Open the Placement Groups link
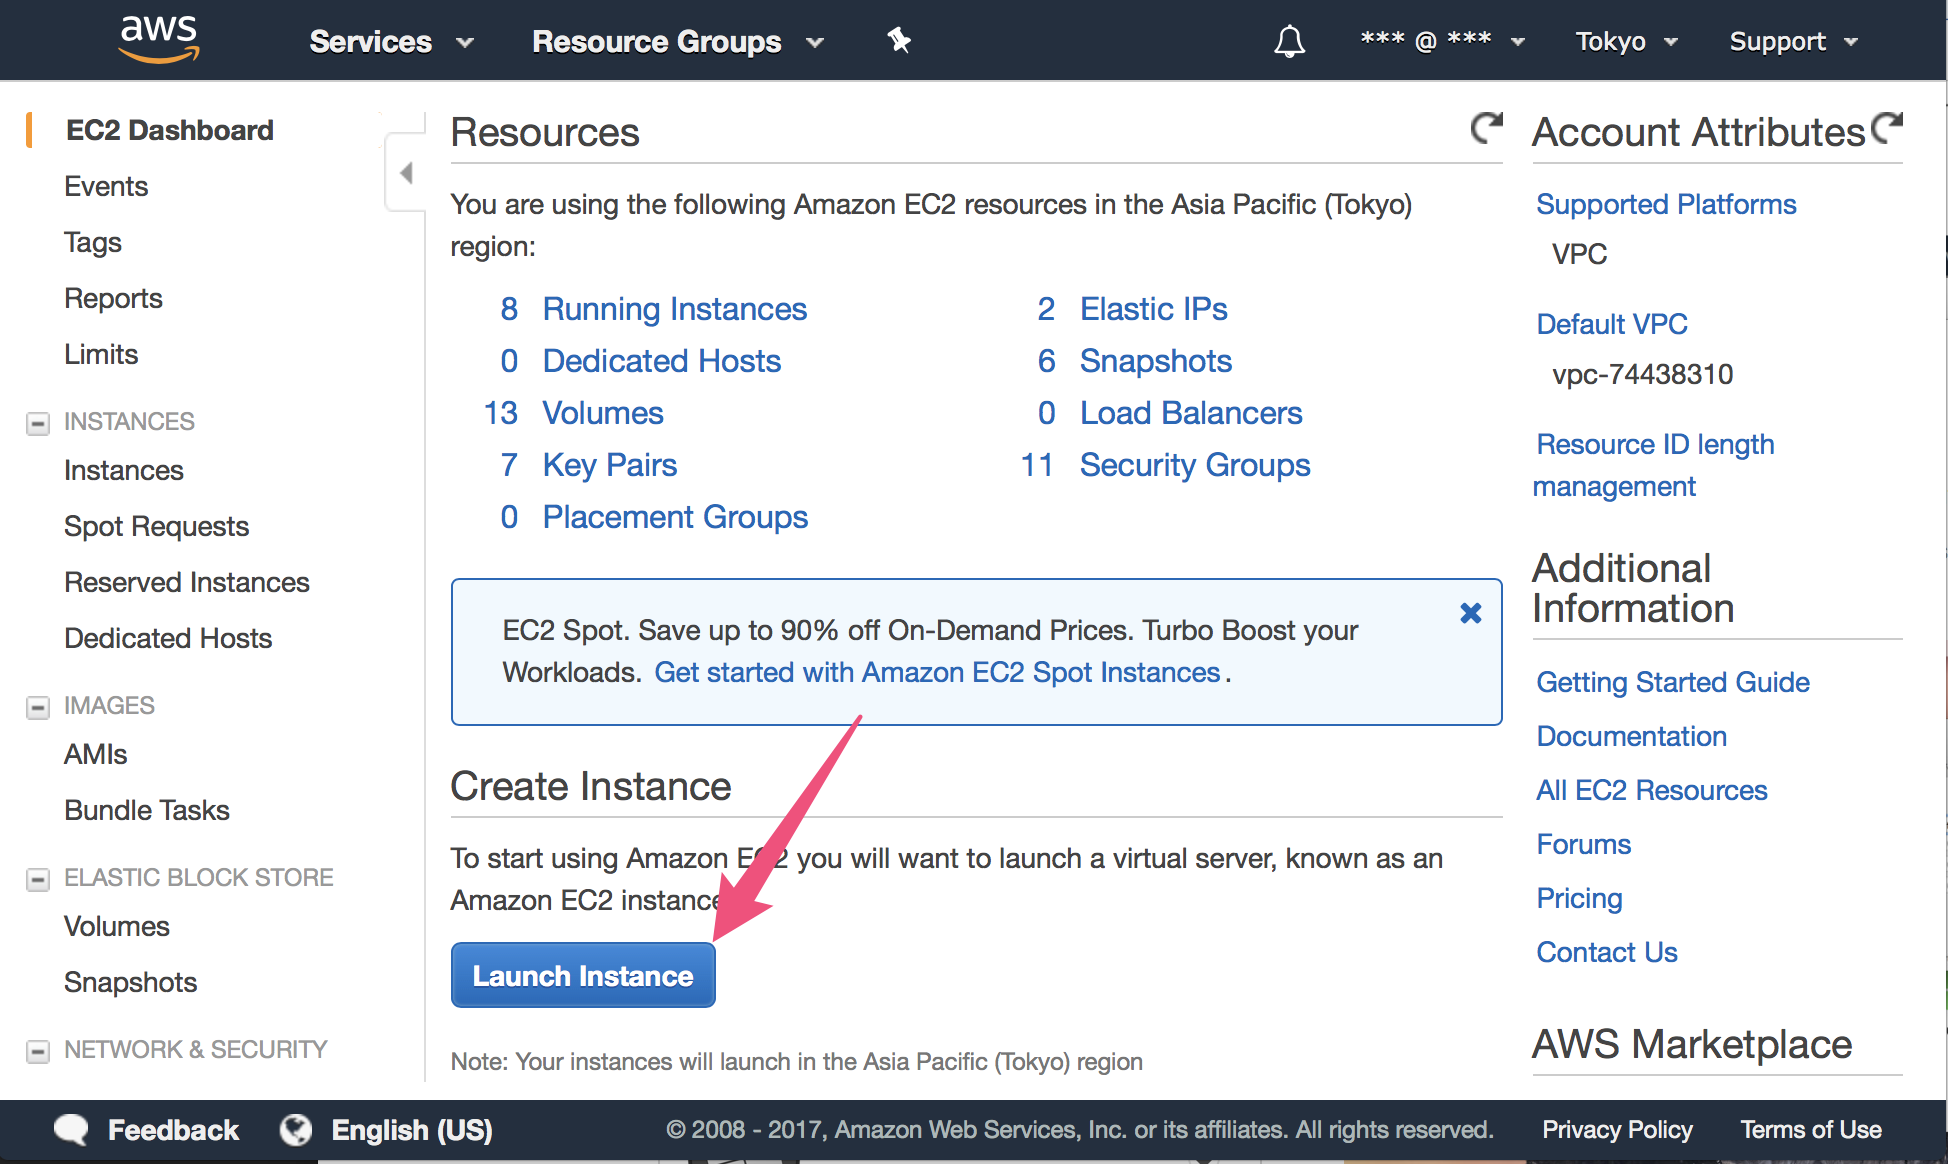 [675, 517]
